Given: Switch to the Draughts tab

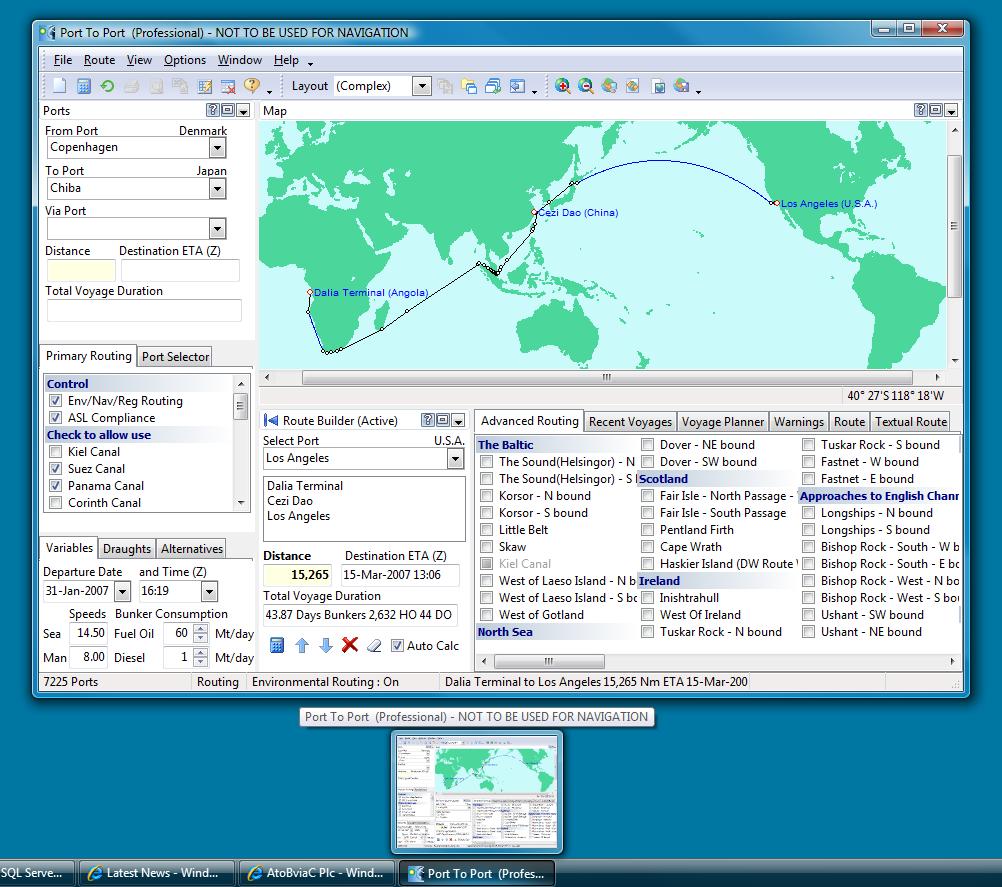Looking at the screenshot, I should tap(127, 548).
